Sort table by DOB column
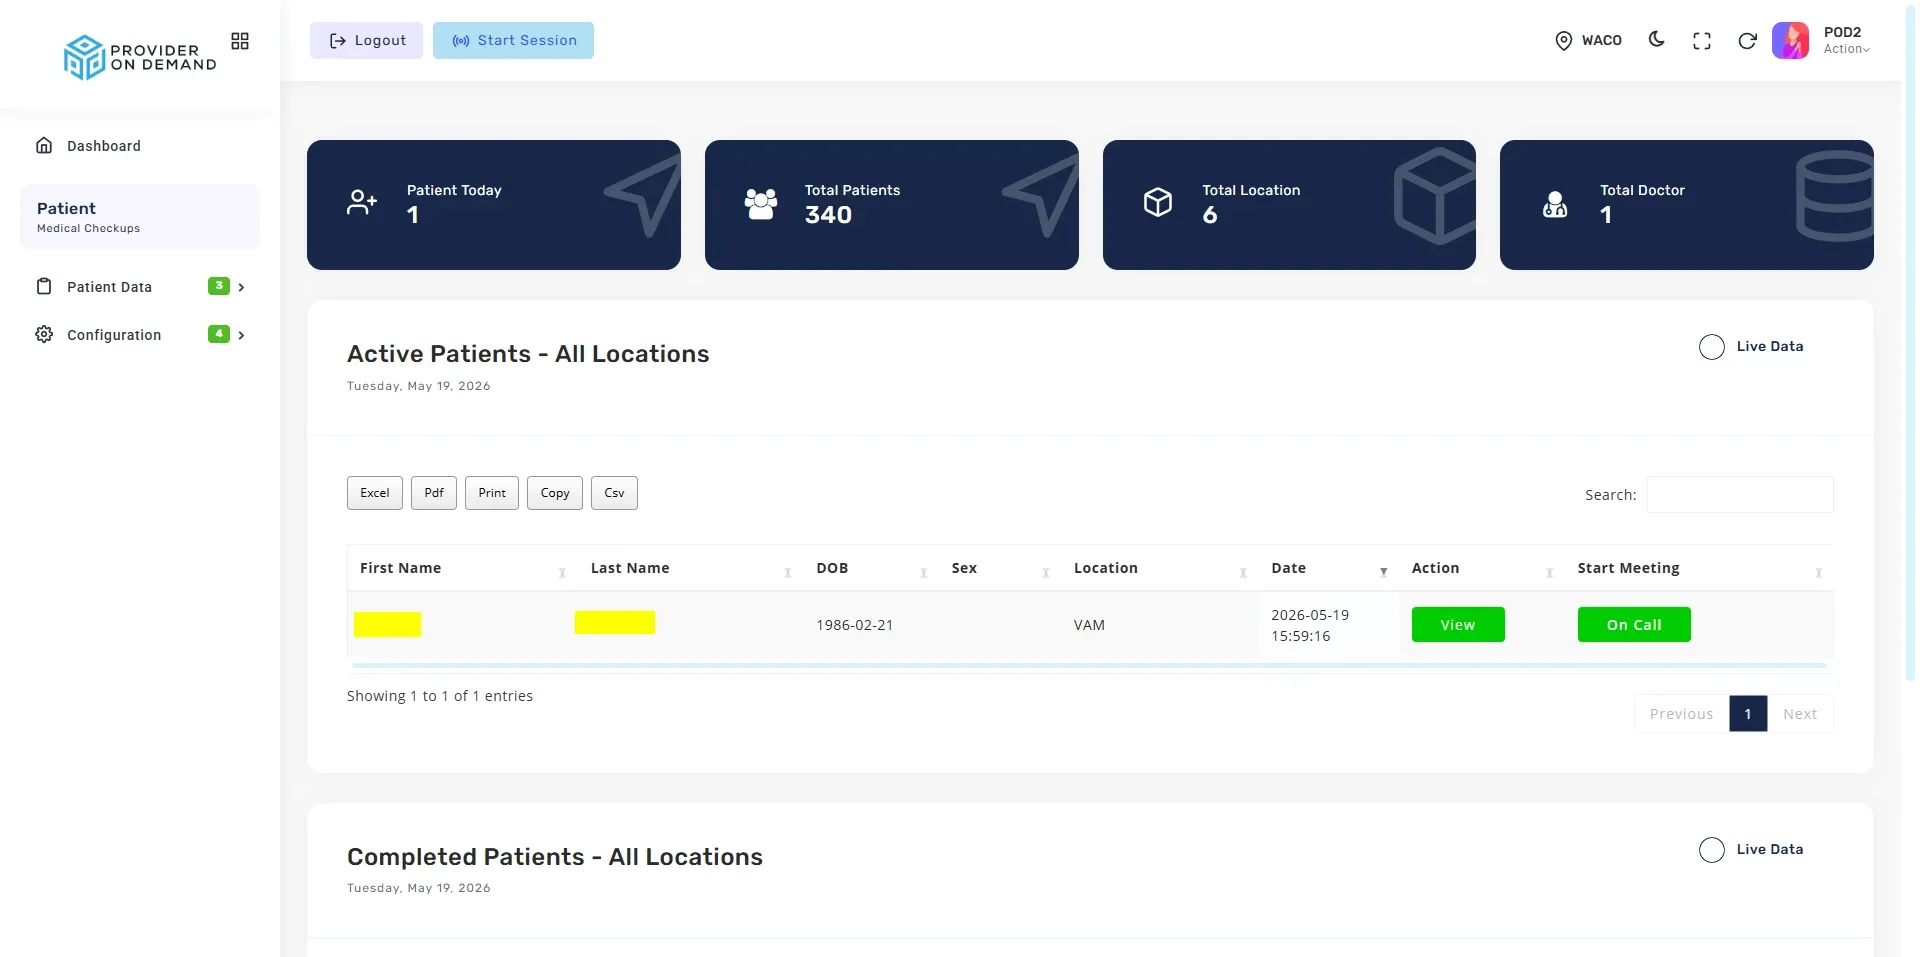 (x=872, y=568)
